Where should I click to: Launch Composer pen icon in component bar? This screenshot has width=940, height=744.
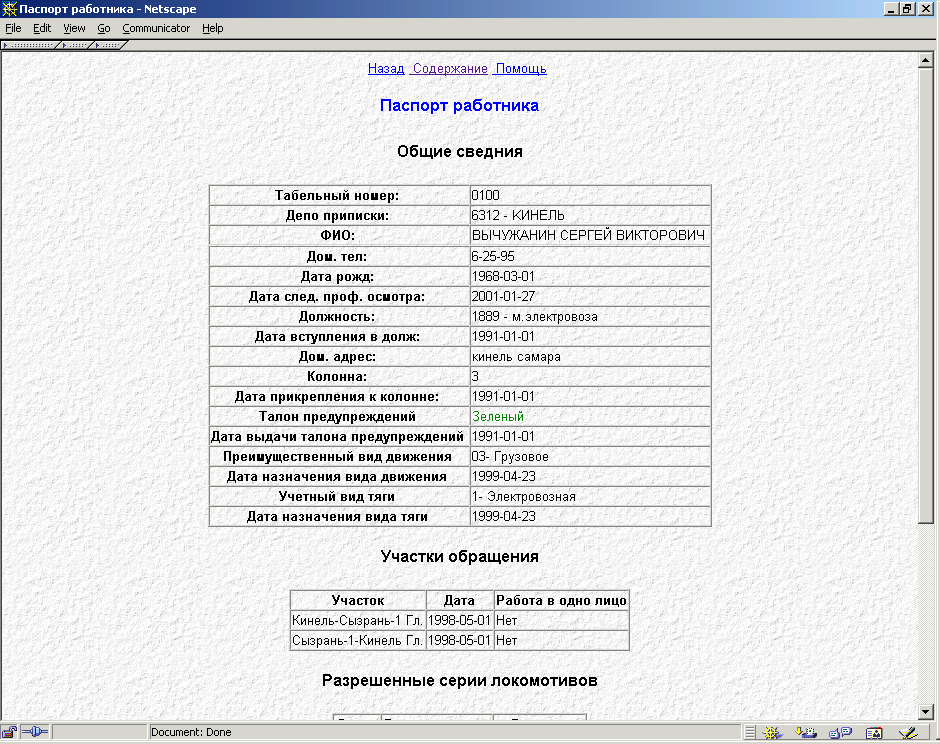click(908, 732)
